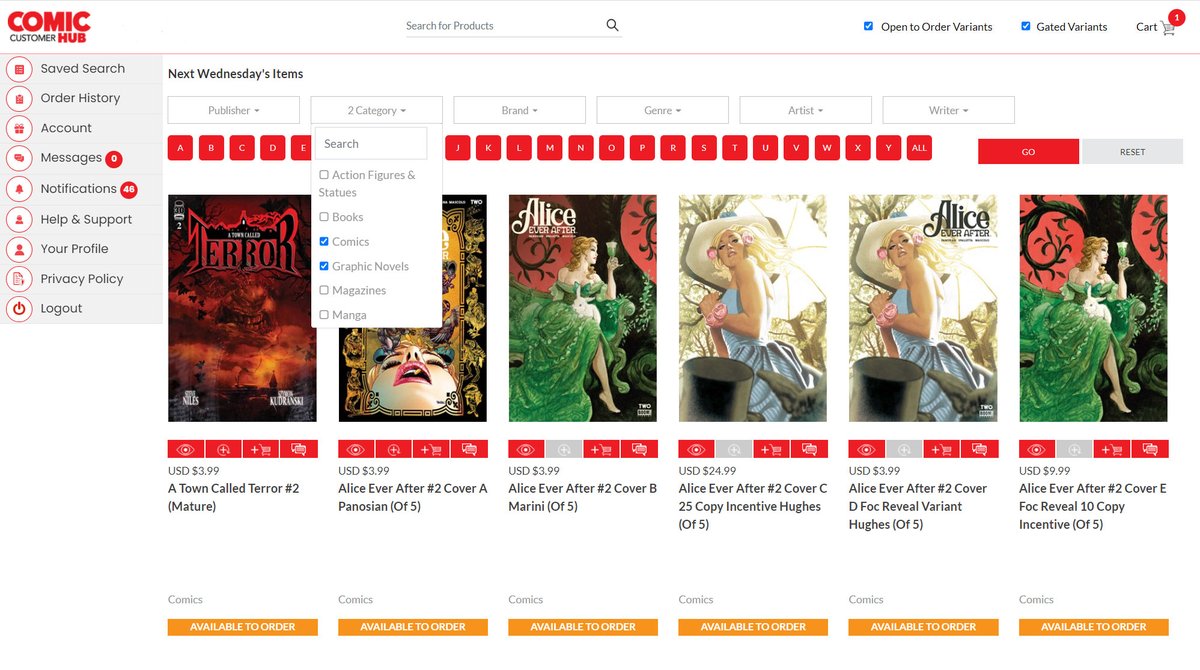This screenshot has width=1200, height=670.
Task: Click the reorder icon under Alice Ever After Cover C
Action: pyautogui.click(x=736, y=448)
